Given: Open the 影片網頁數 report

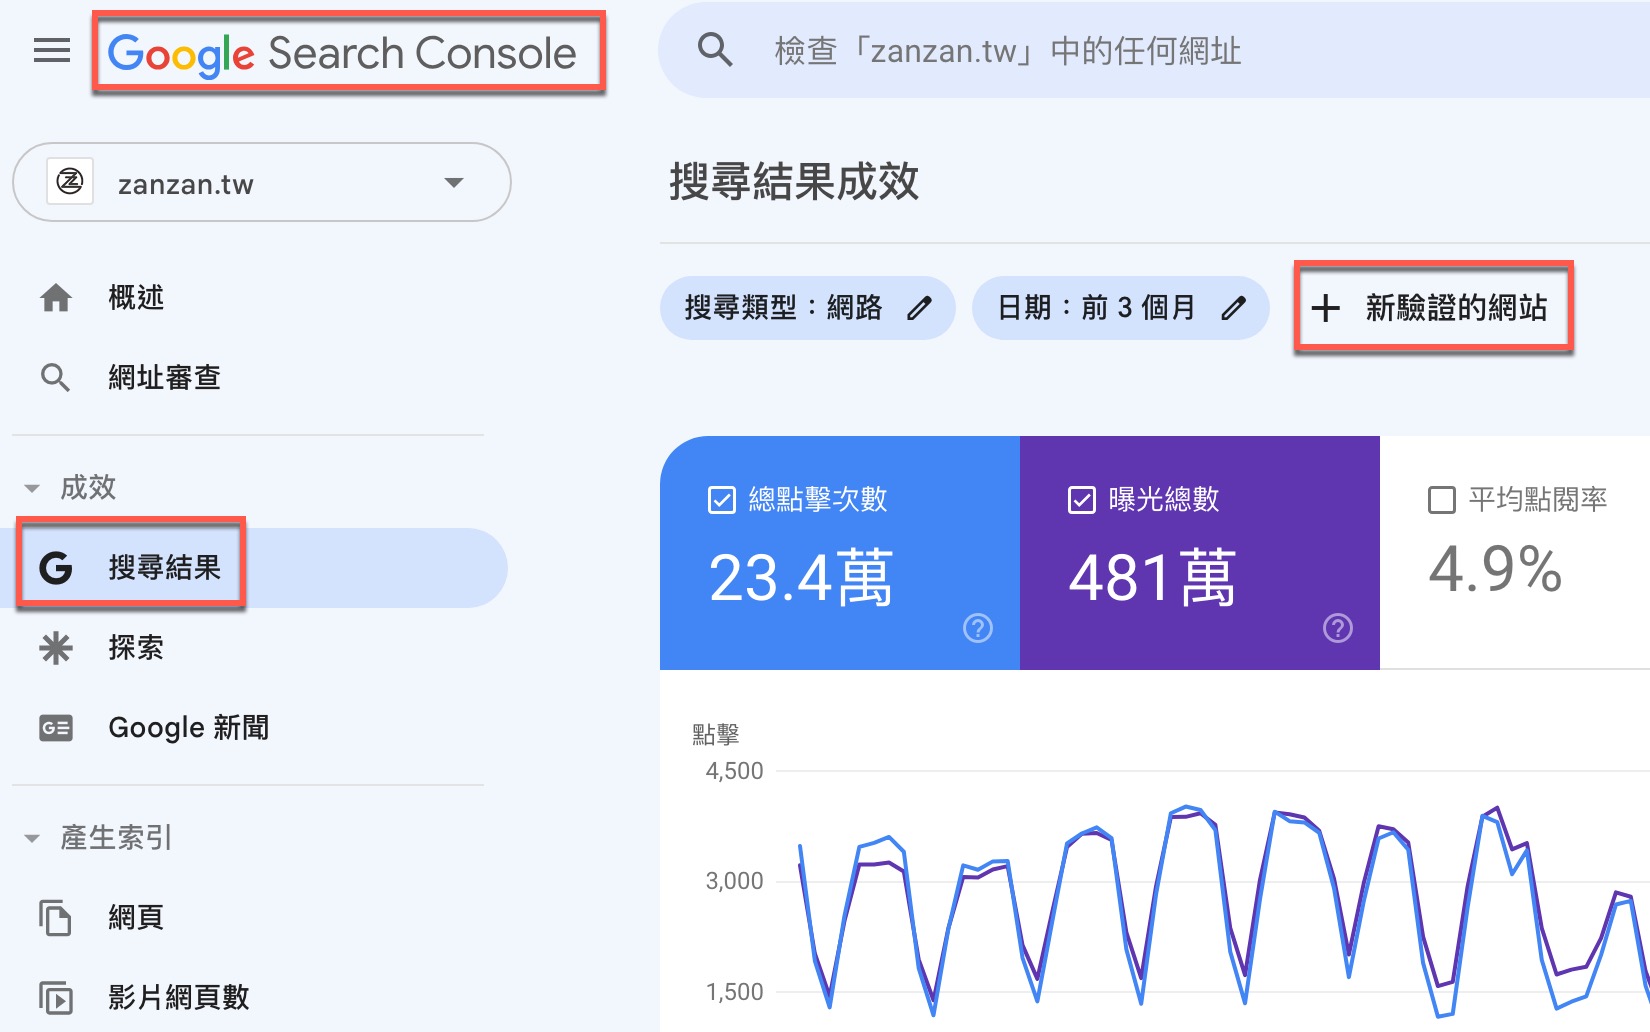Looking at the screenshot, I should pos(179,998).
